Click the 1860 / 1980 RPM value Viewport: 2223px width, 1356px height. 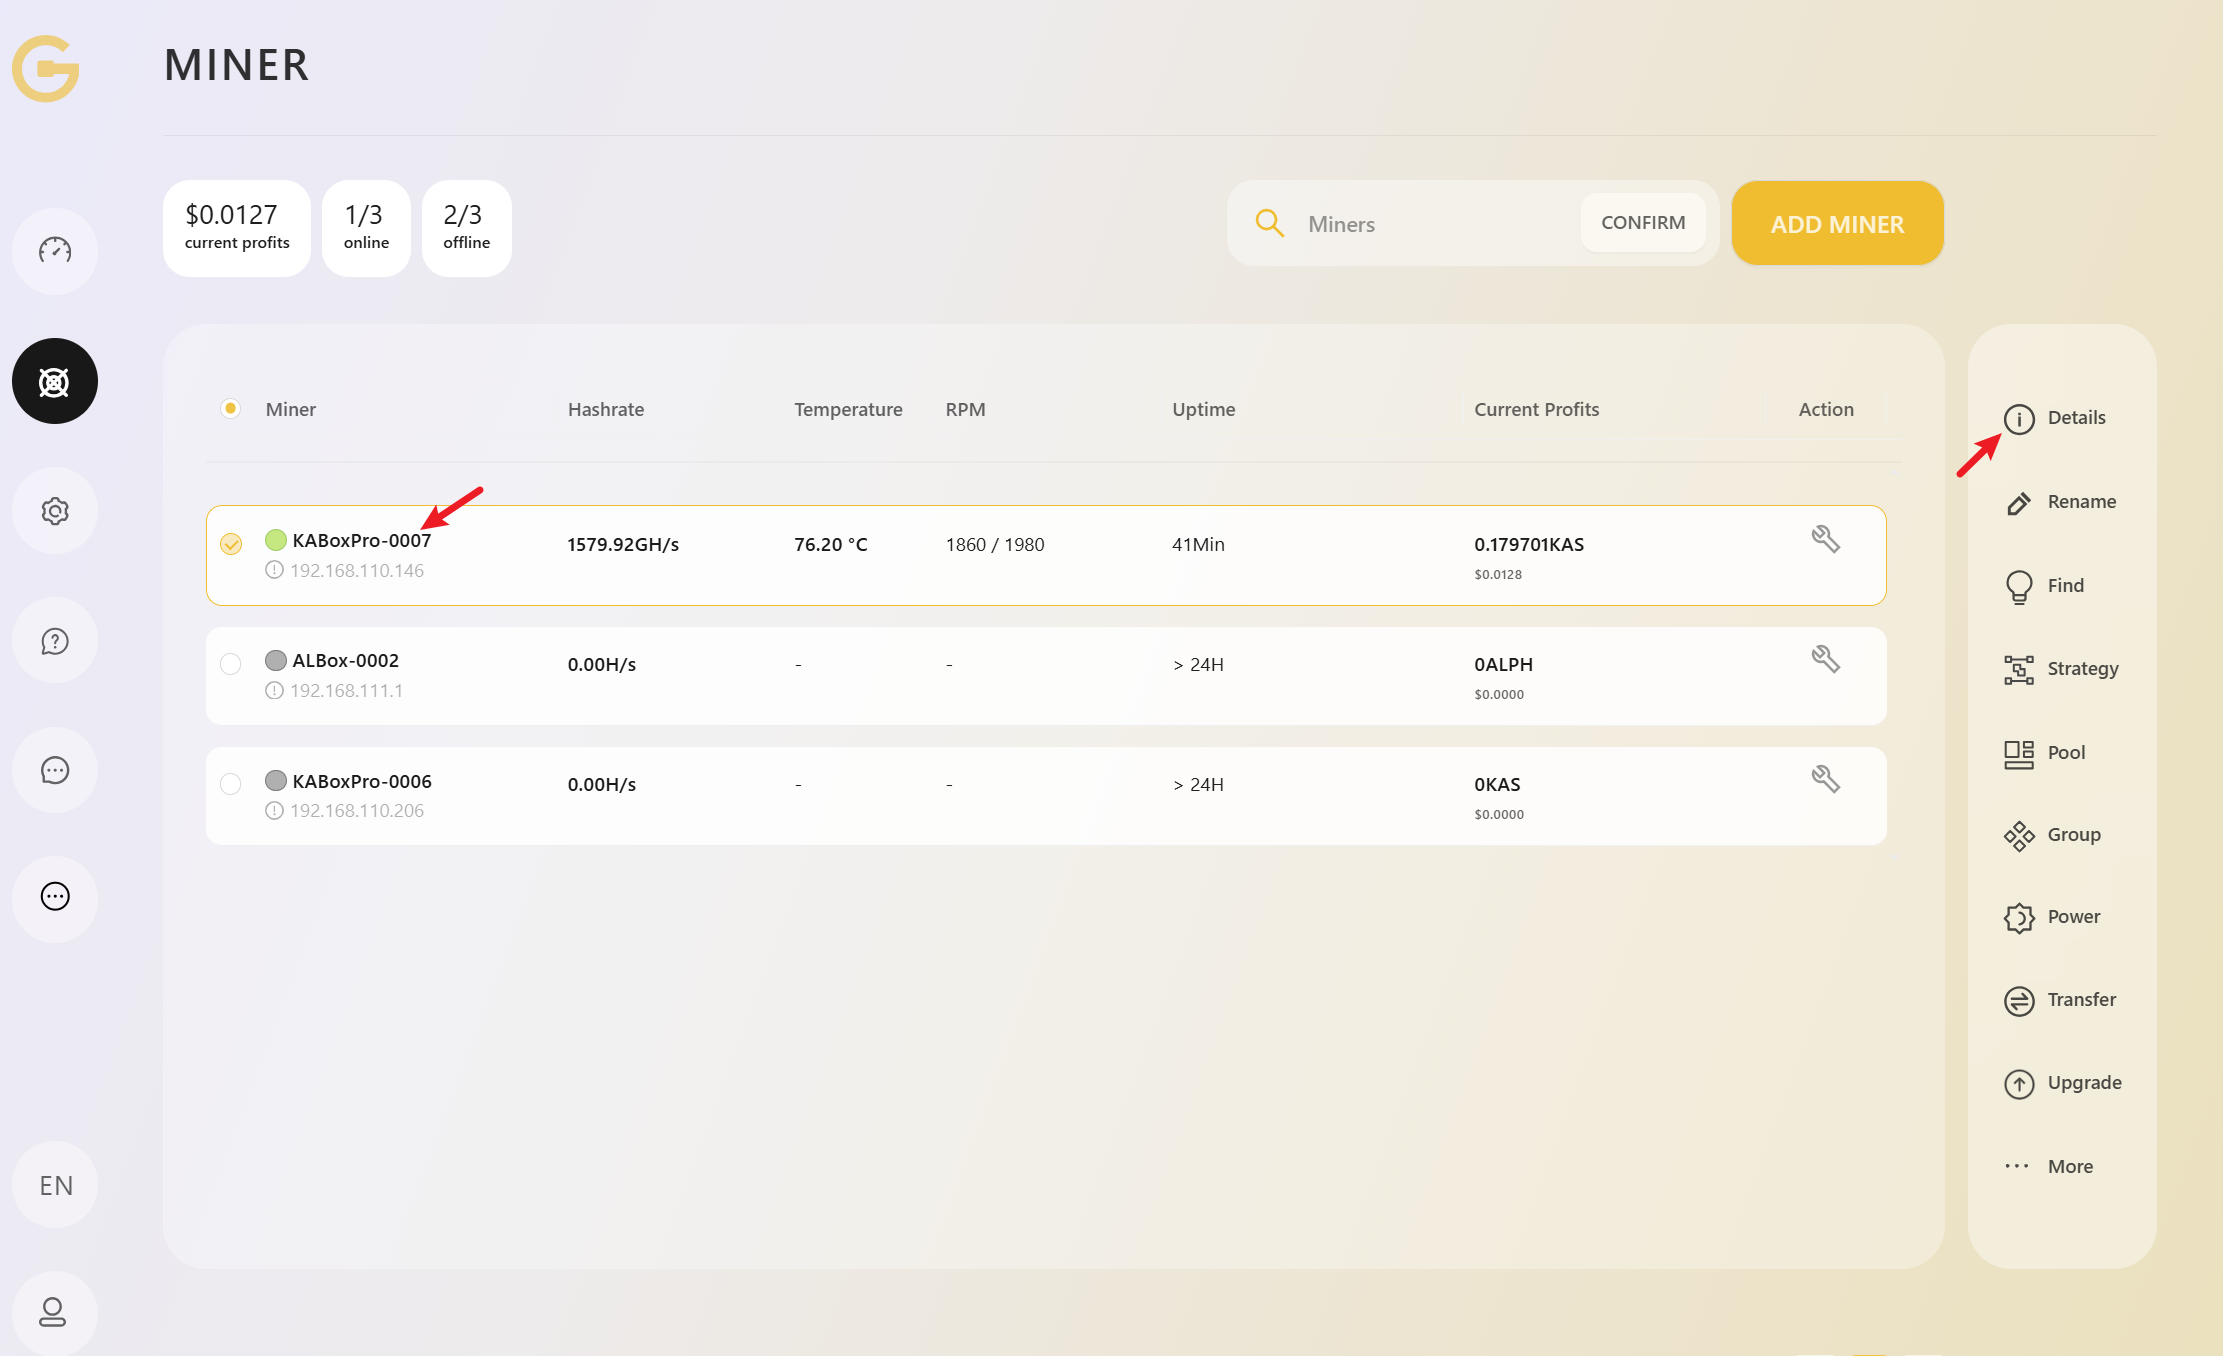[995, 545]
